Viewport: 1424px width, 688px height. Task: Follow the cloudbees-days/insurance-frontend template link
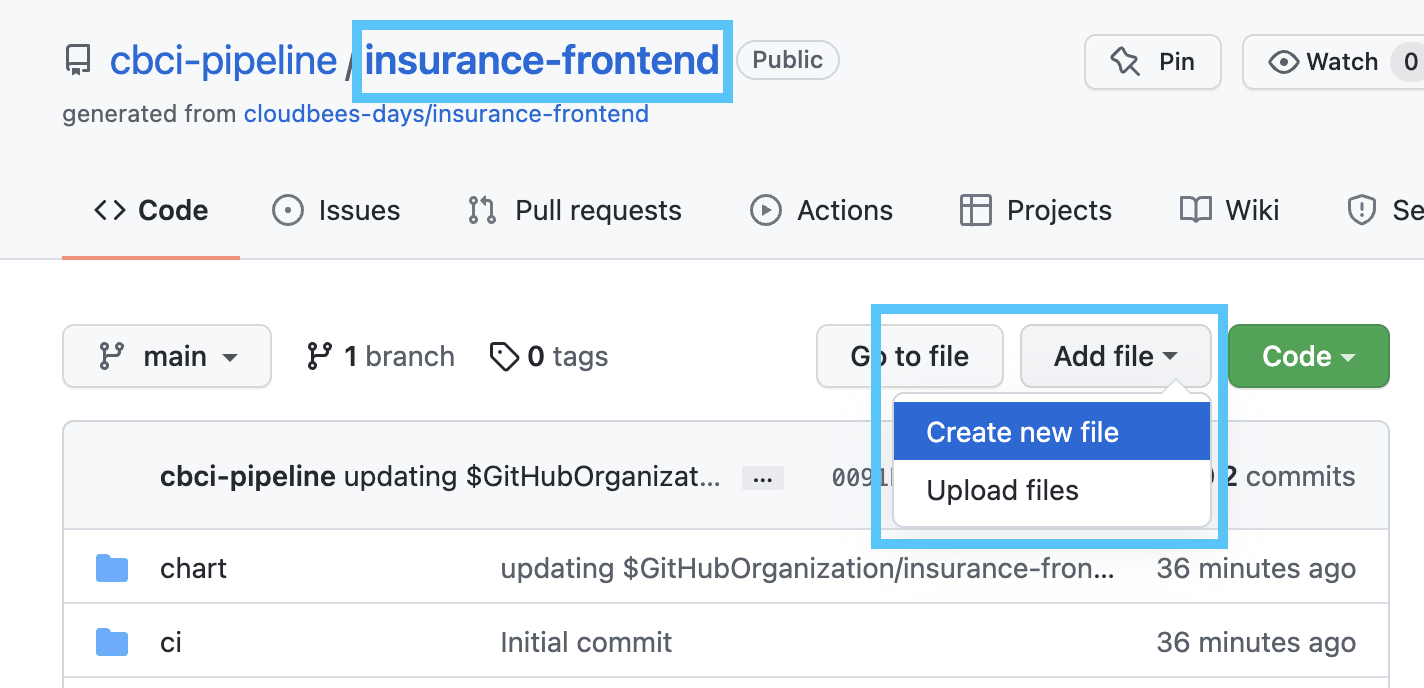(446, 114)
